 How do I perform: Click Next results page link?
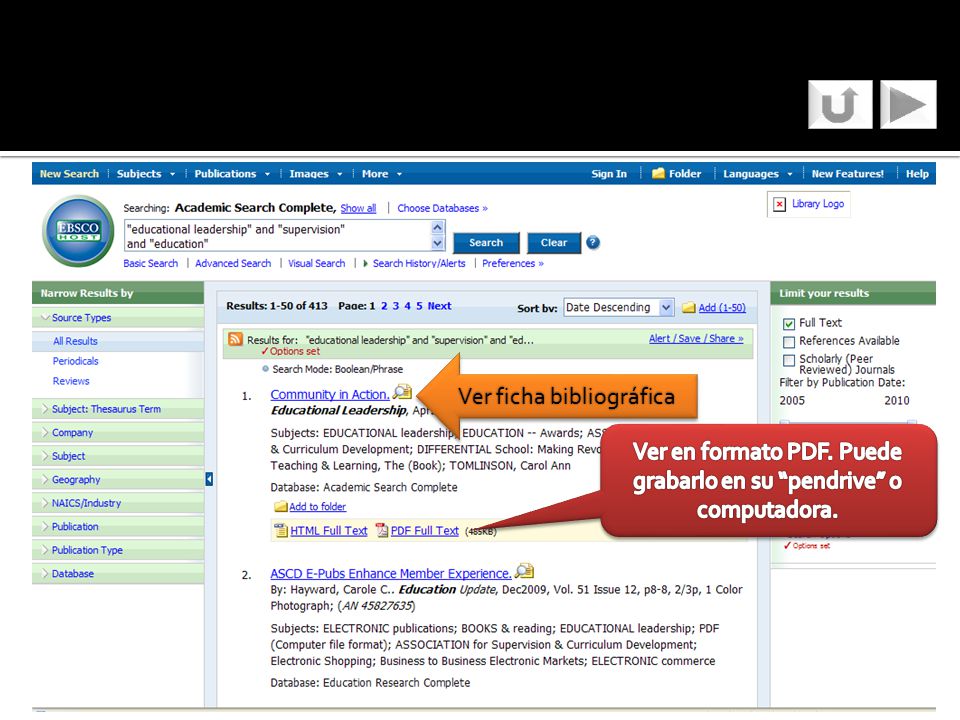(x=439, y=306)
